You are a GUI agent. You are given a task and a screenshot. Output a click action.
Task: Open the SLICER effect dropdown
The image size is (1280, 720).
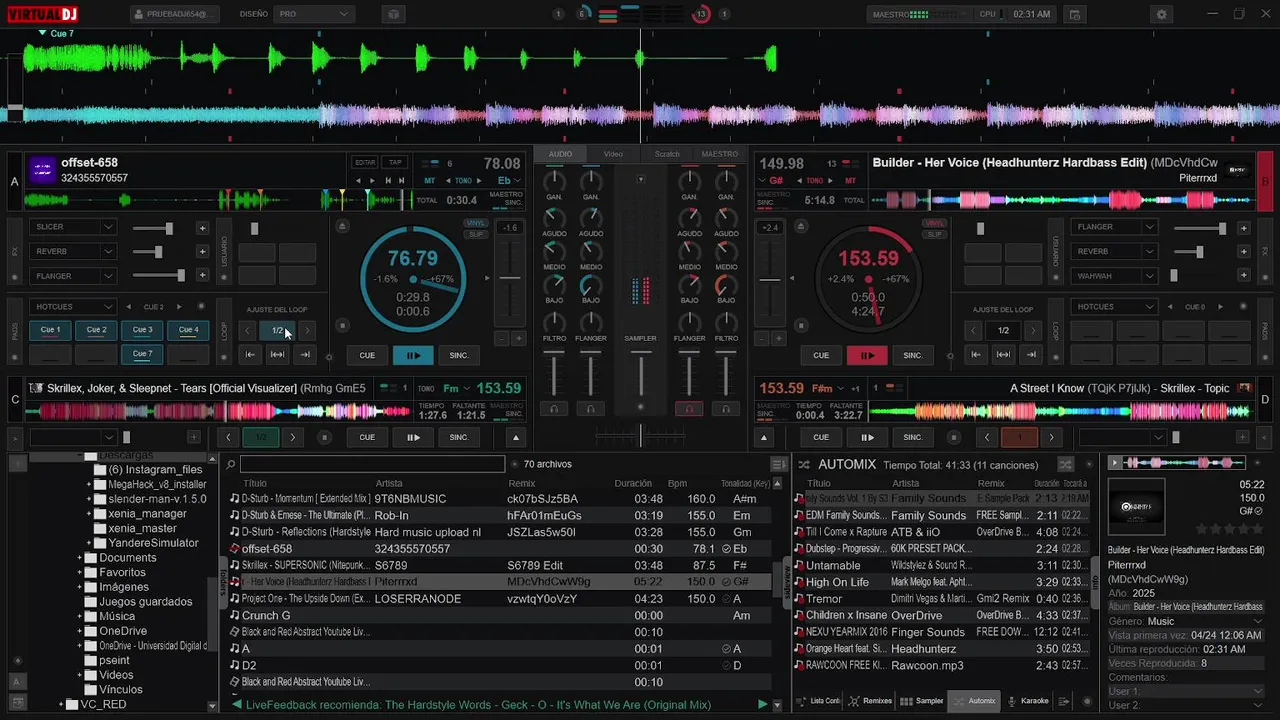pos(73,227)
